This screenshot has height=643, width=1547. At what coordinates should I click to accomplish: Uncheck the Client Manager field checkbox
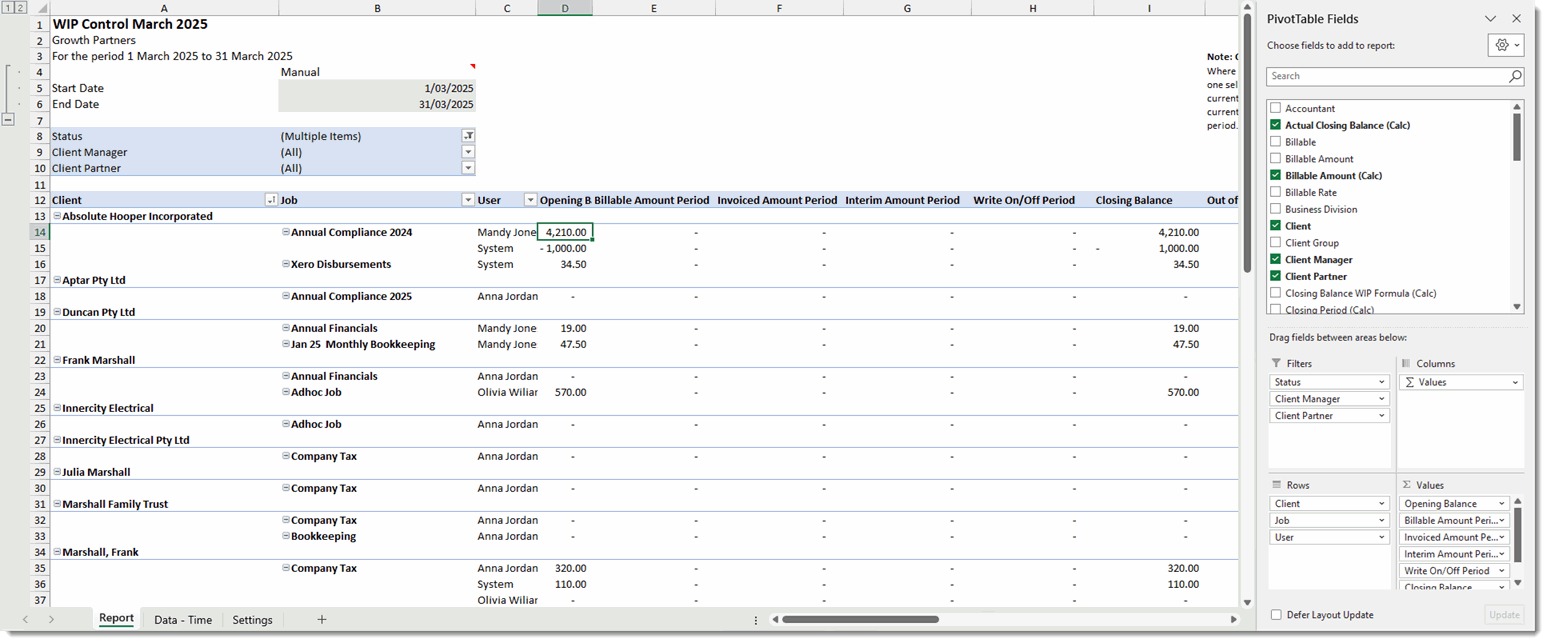point(1275,259)
